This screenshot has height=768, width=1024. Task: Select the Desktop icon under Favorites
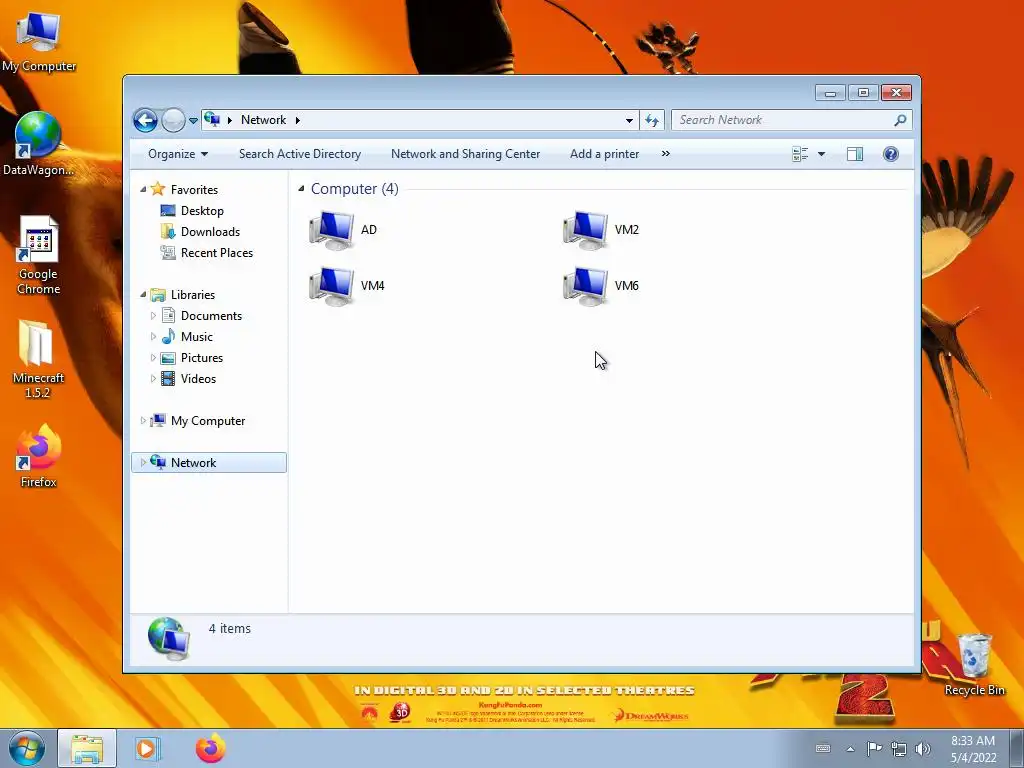coord(168,211)
